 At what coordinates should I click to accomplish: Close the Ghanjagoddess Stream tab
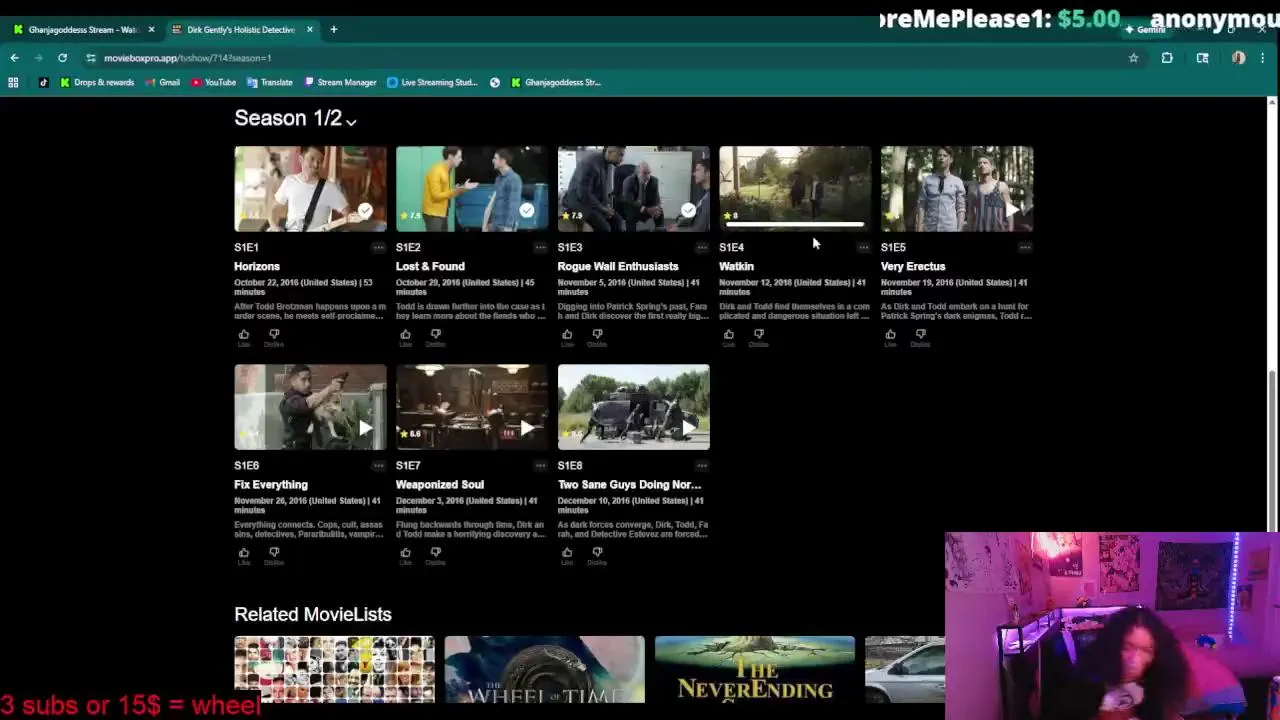click(x=151, y=29)
